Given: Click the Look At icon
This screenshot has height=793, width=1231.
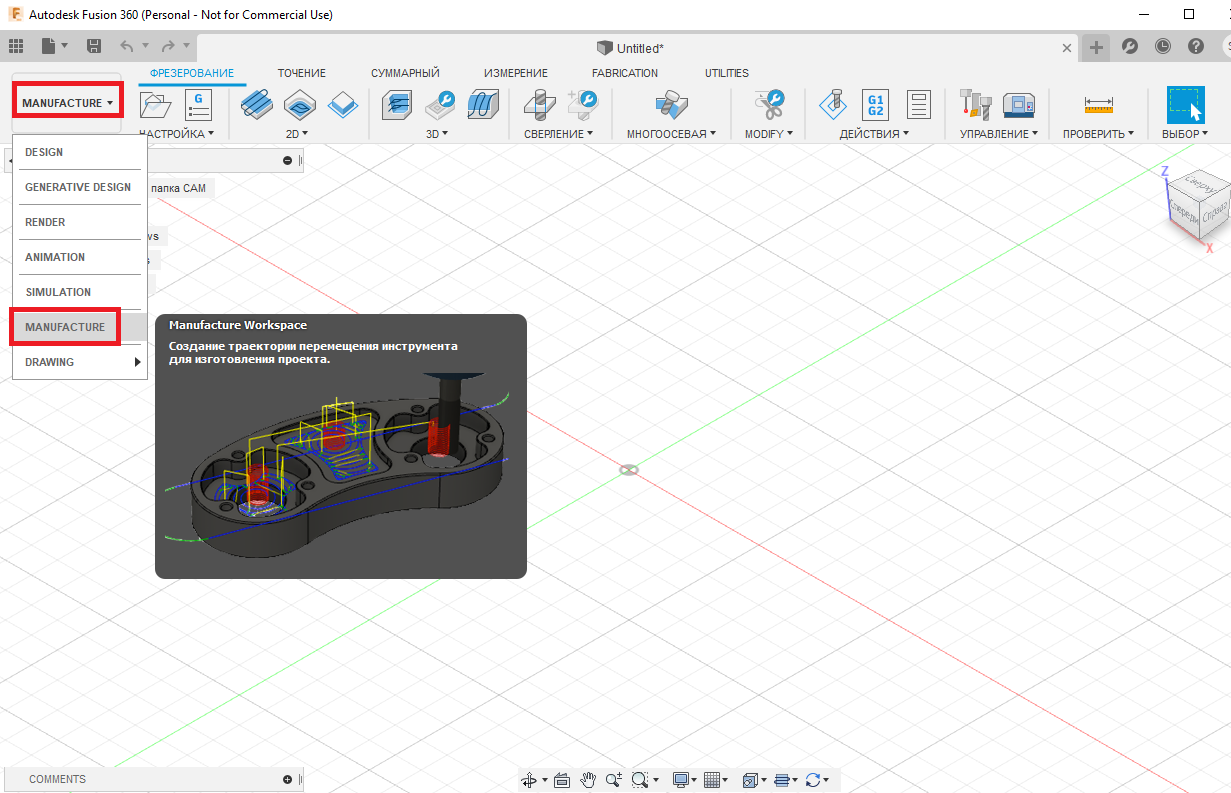Looking at the screenshot, I should coord(561,780).
